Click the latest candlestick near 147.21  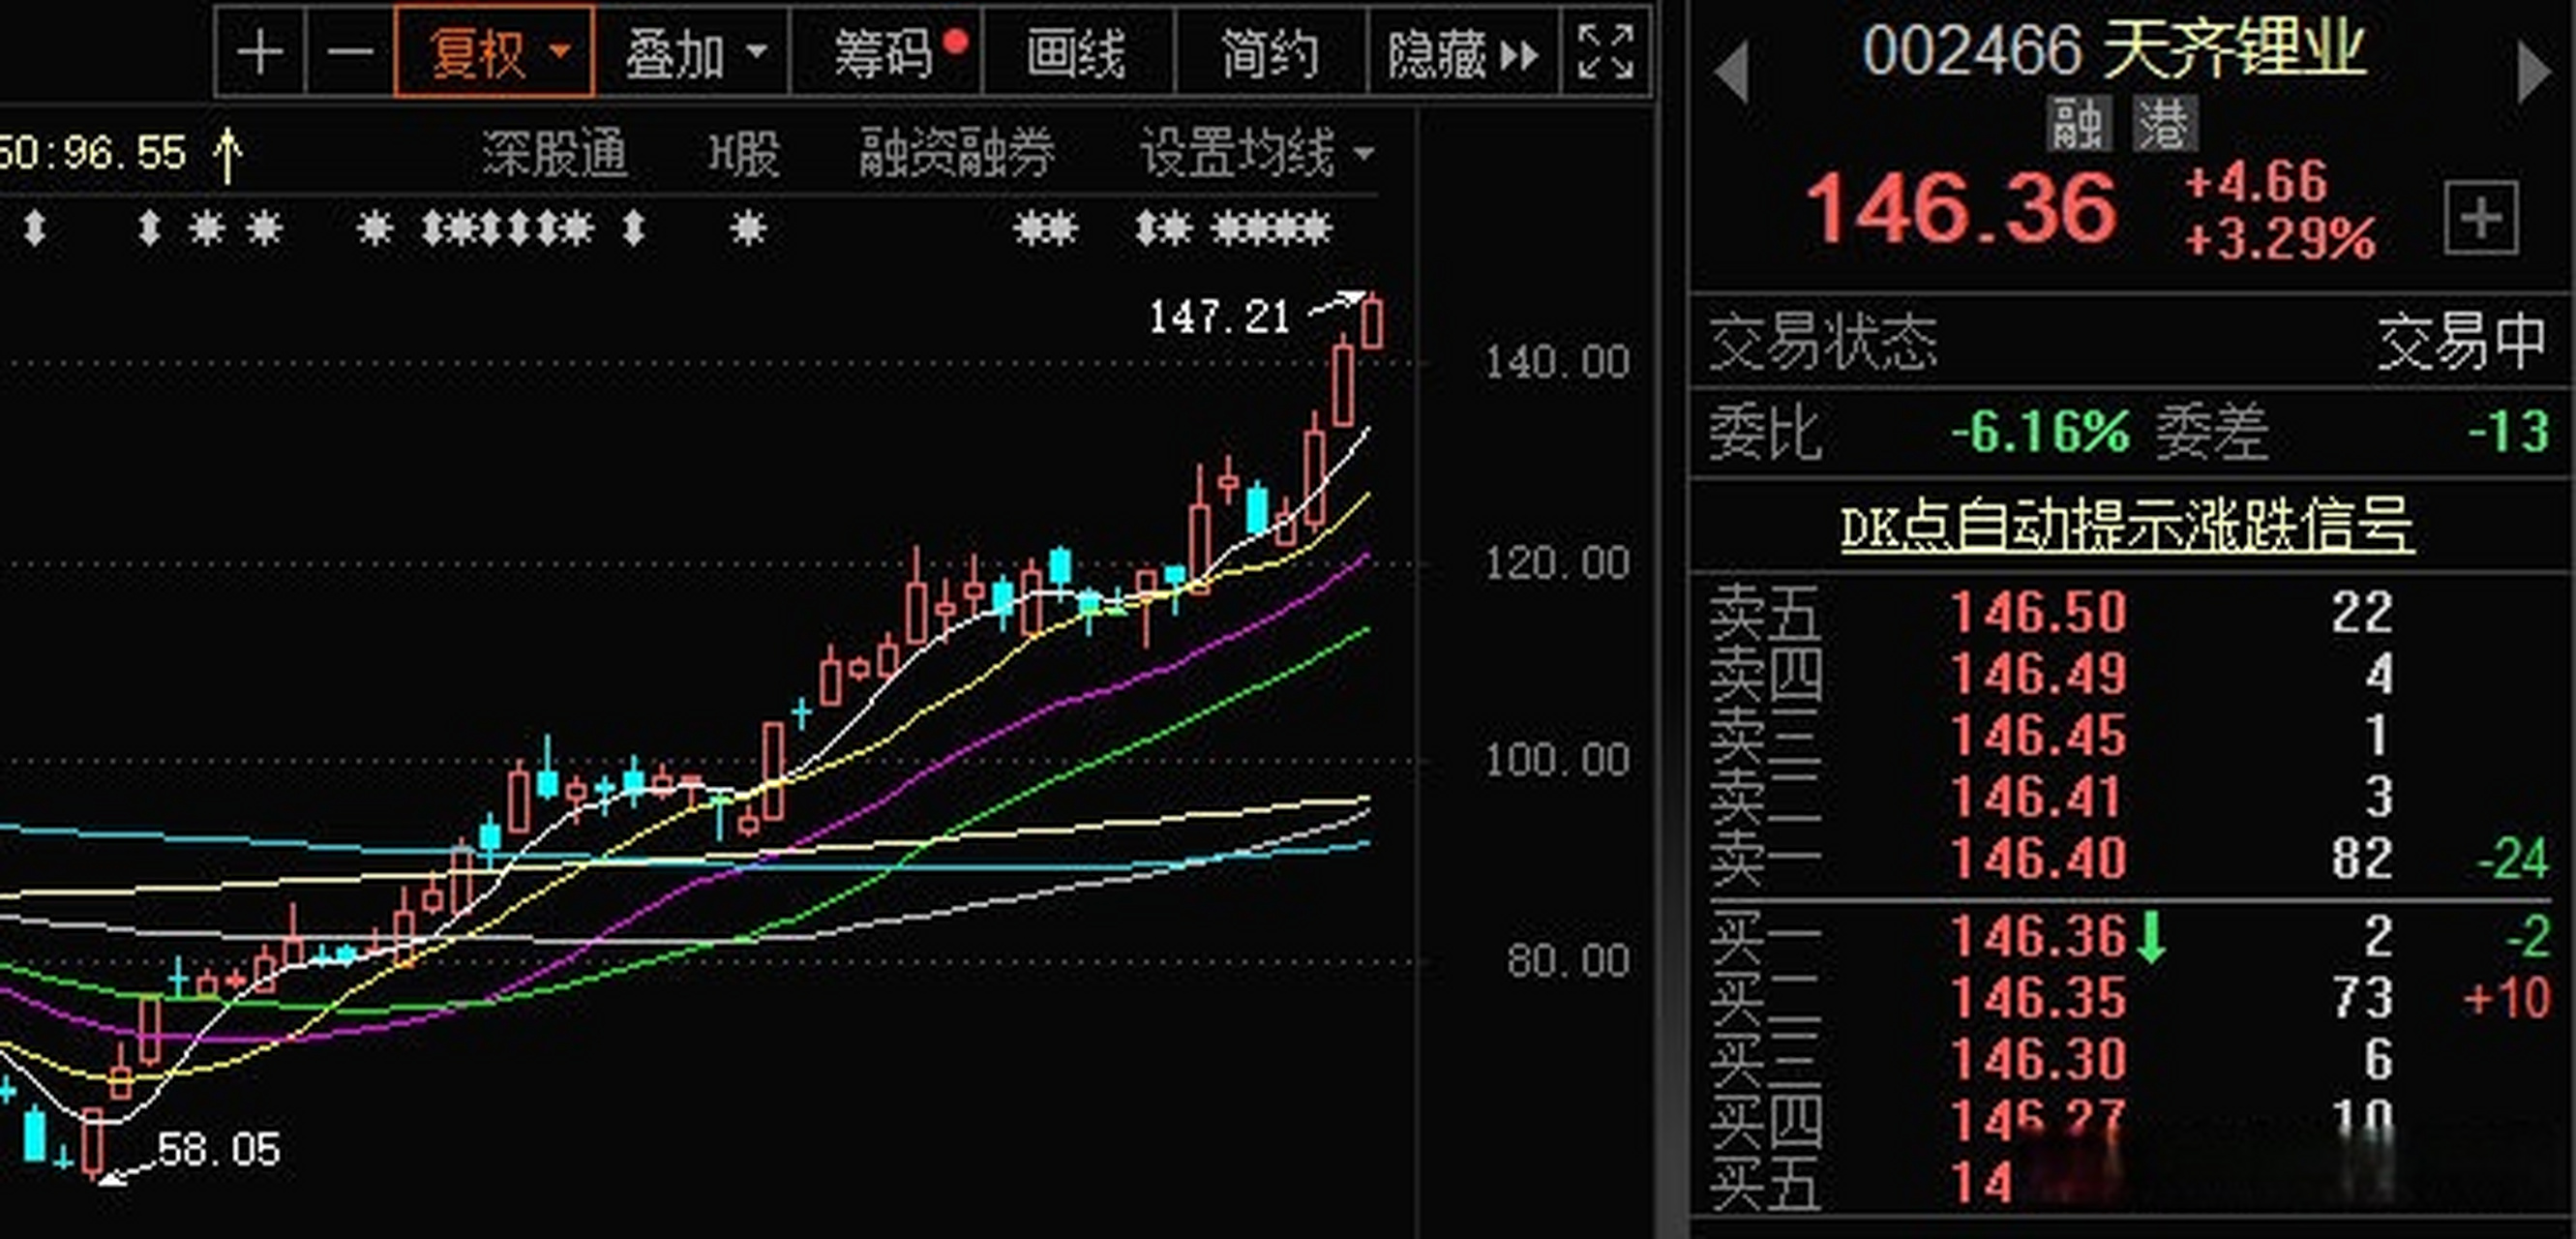(x=1373, y=322)
